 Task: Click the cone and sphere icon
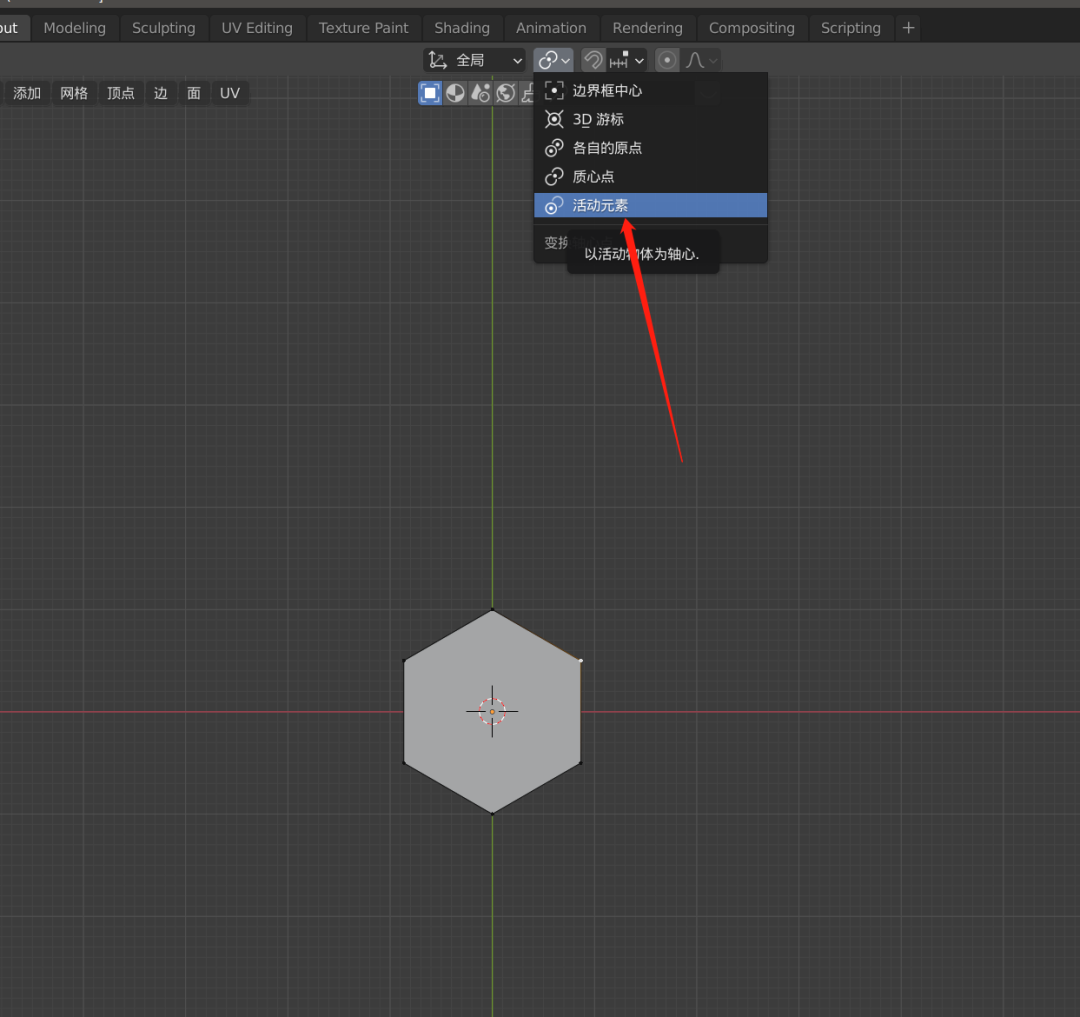pos(481,93)
